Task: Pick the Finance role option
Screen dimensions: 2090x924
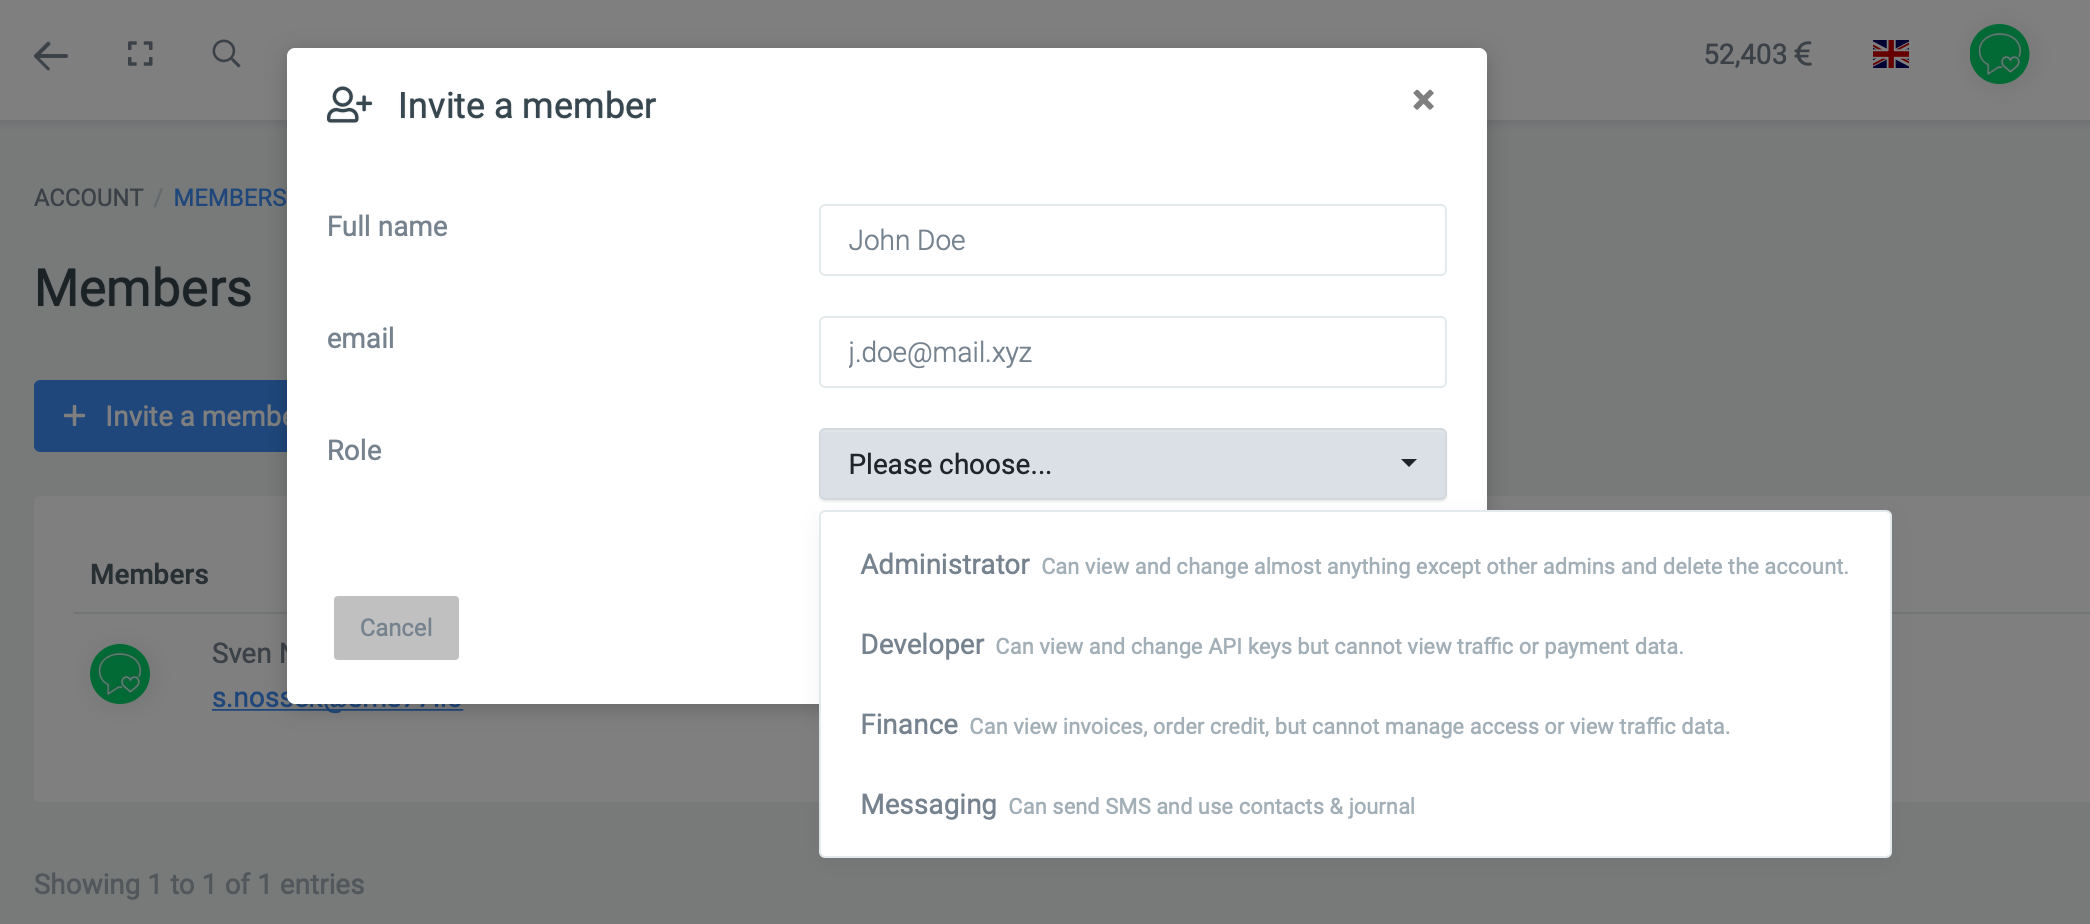Action: 909,725
